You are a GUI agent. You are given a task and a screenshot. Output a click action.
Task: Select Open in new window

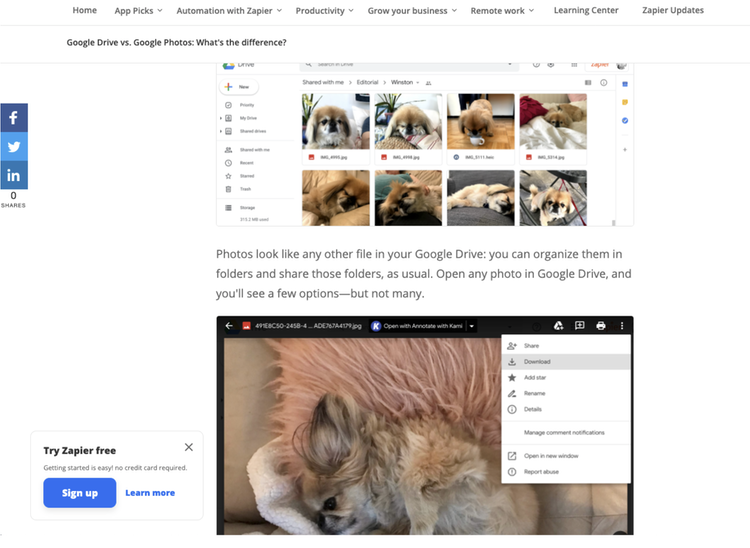click(566, 456)
